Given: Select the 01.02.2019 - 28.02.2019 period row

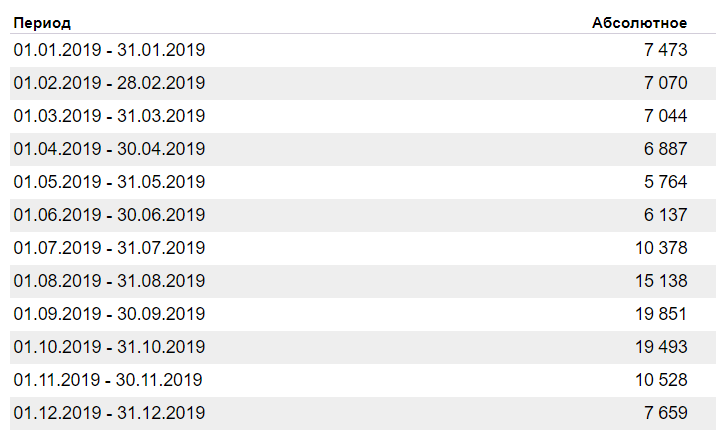Looking at the screenshot, I should tap(109, 82).
